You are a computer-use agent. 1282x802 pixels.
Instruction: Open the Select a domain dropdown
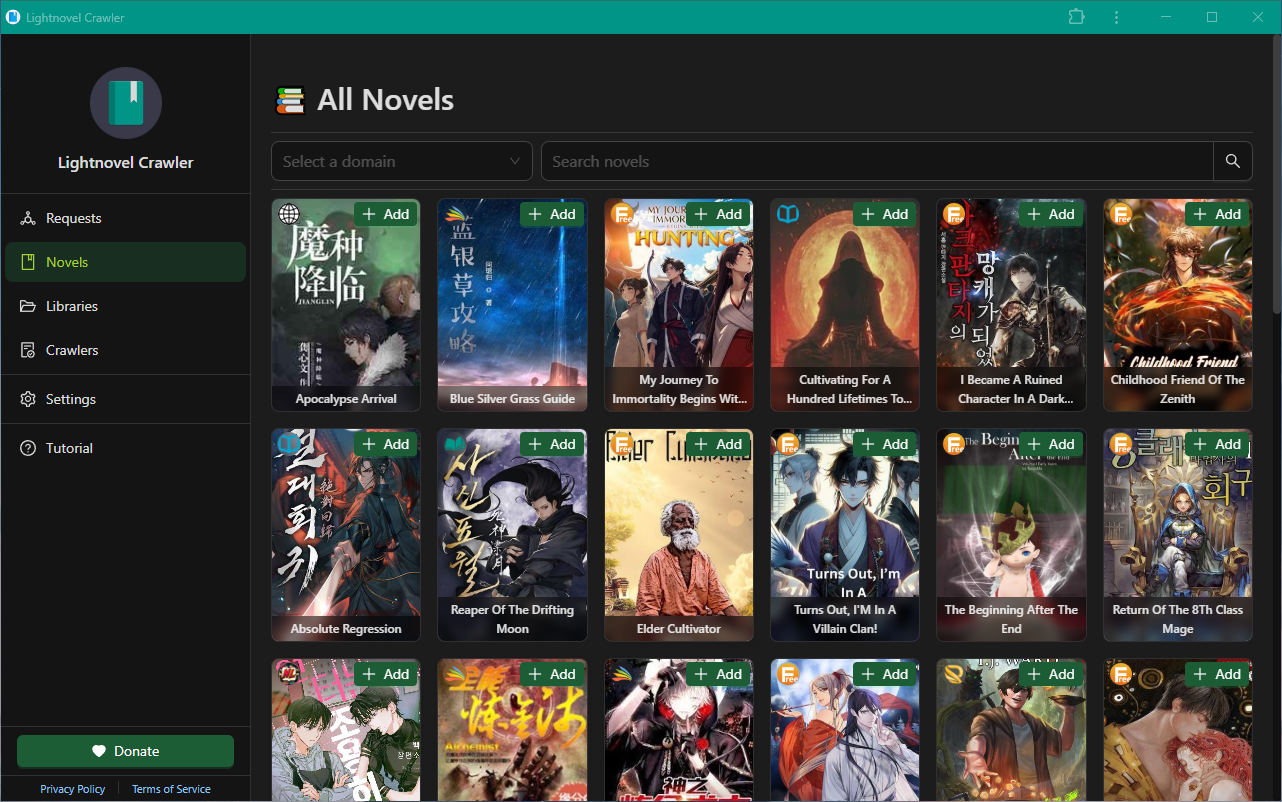[402, 161]
